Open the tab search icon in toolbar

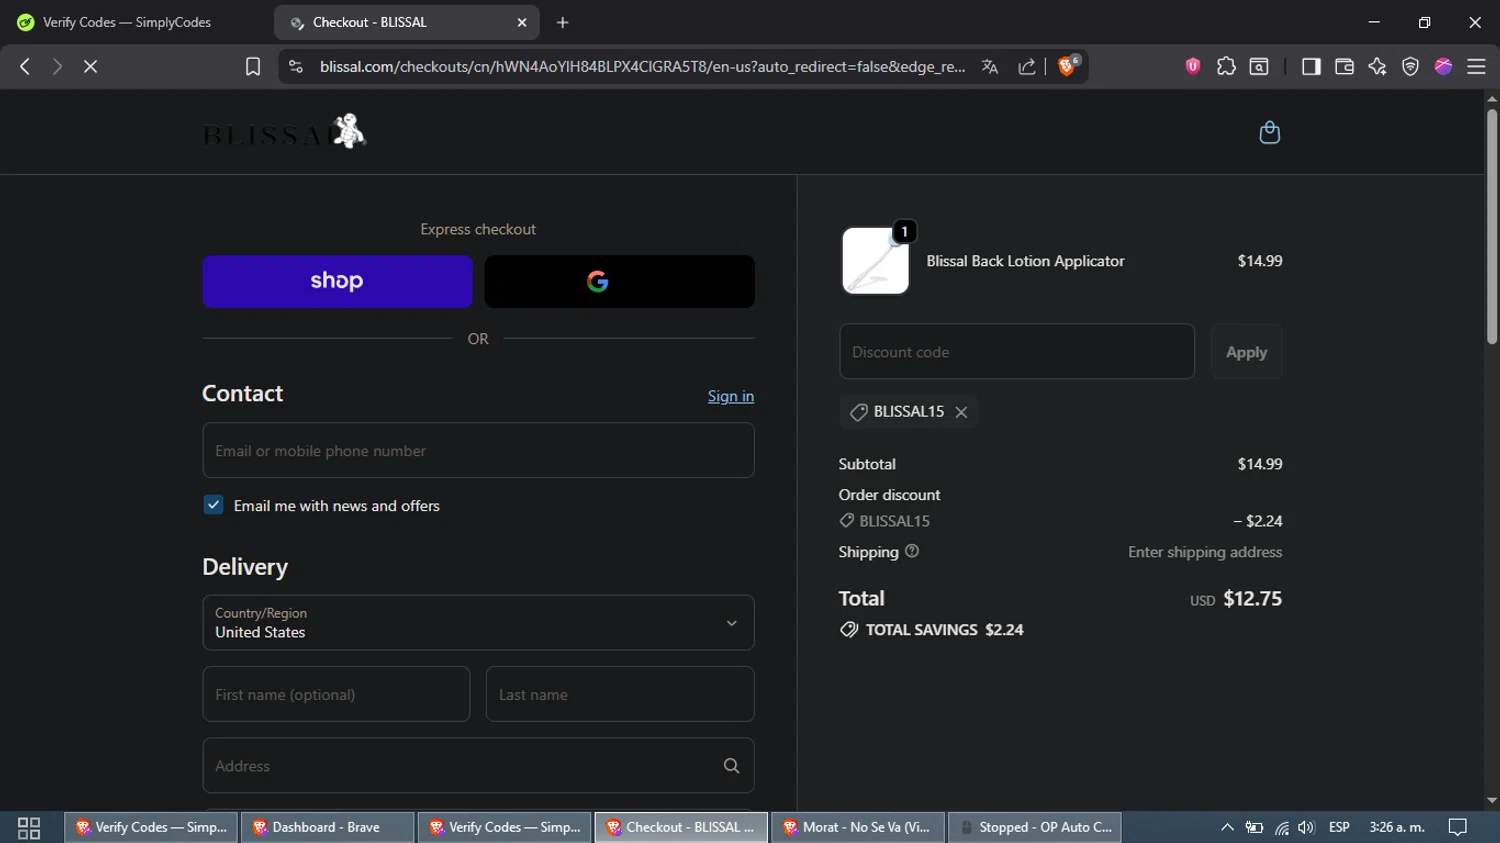pyautogui.click(x=1259, y=66)
